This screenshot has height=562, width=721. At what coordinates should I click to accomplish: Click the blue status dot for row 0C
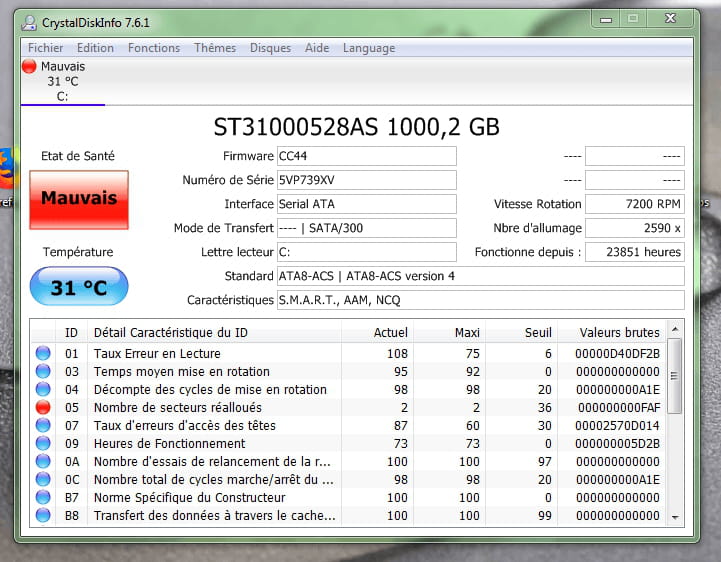coord(43,479)
